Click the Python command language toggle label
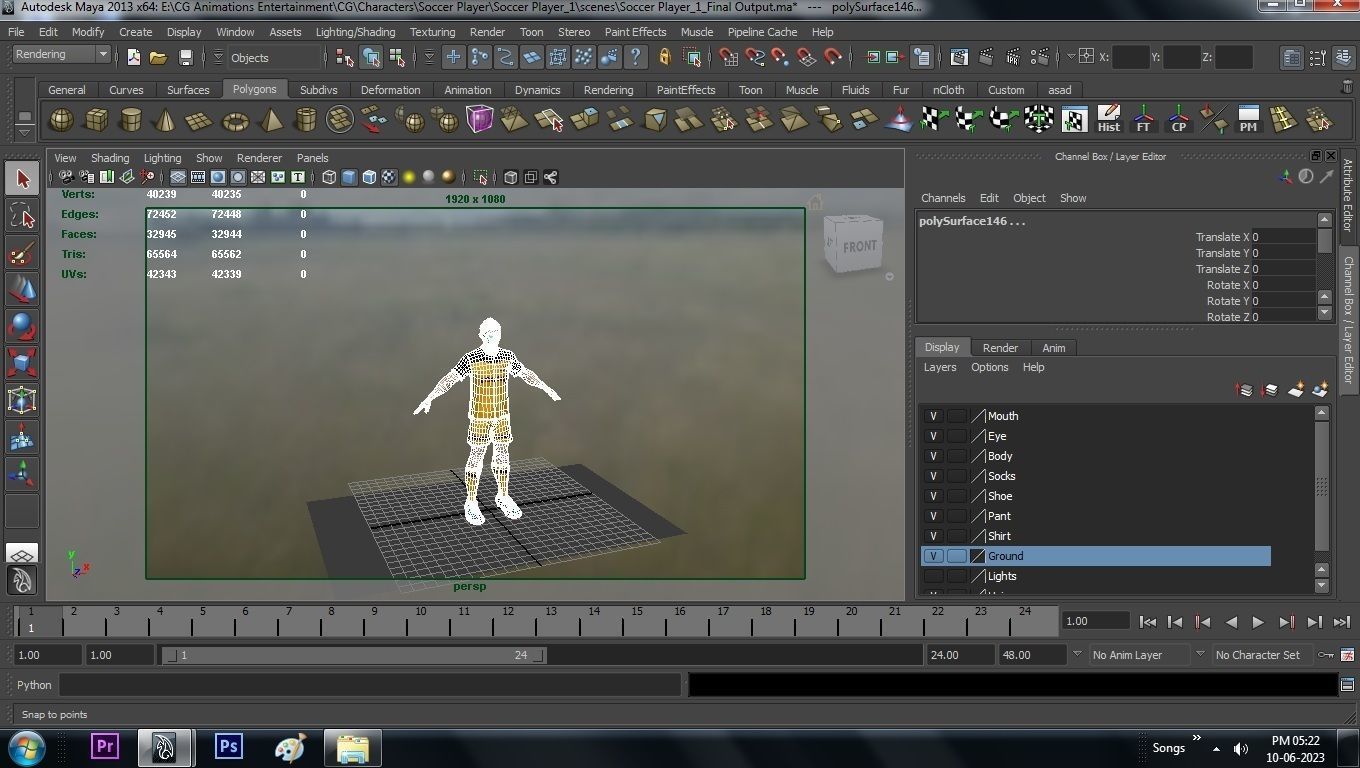This screenshot has width=1360, height=768. point(34,685)
